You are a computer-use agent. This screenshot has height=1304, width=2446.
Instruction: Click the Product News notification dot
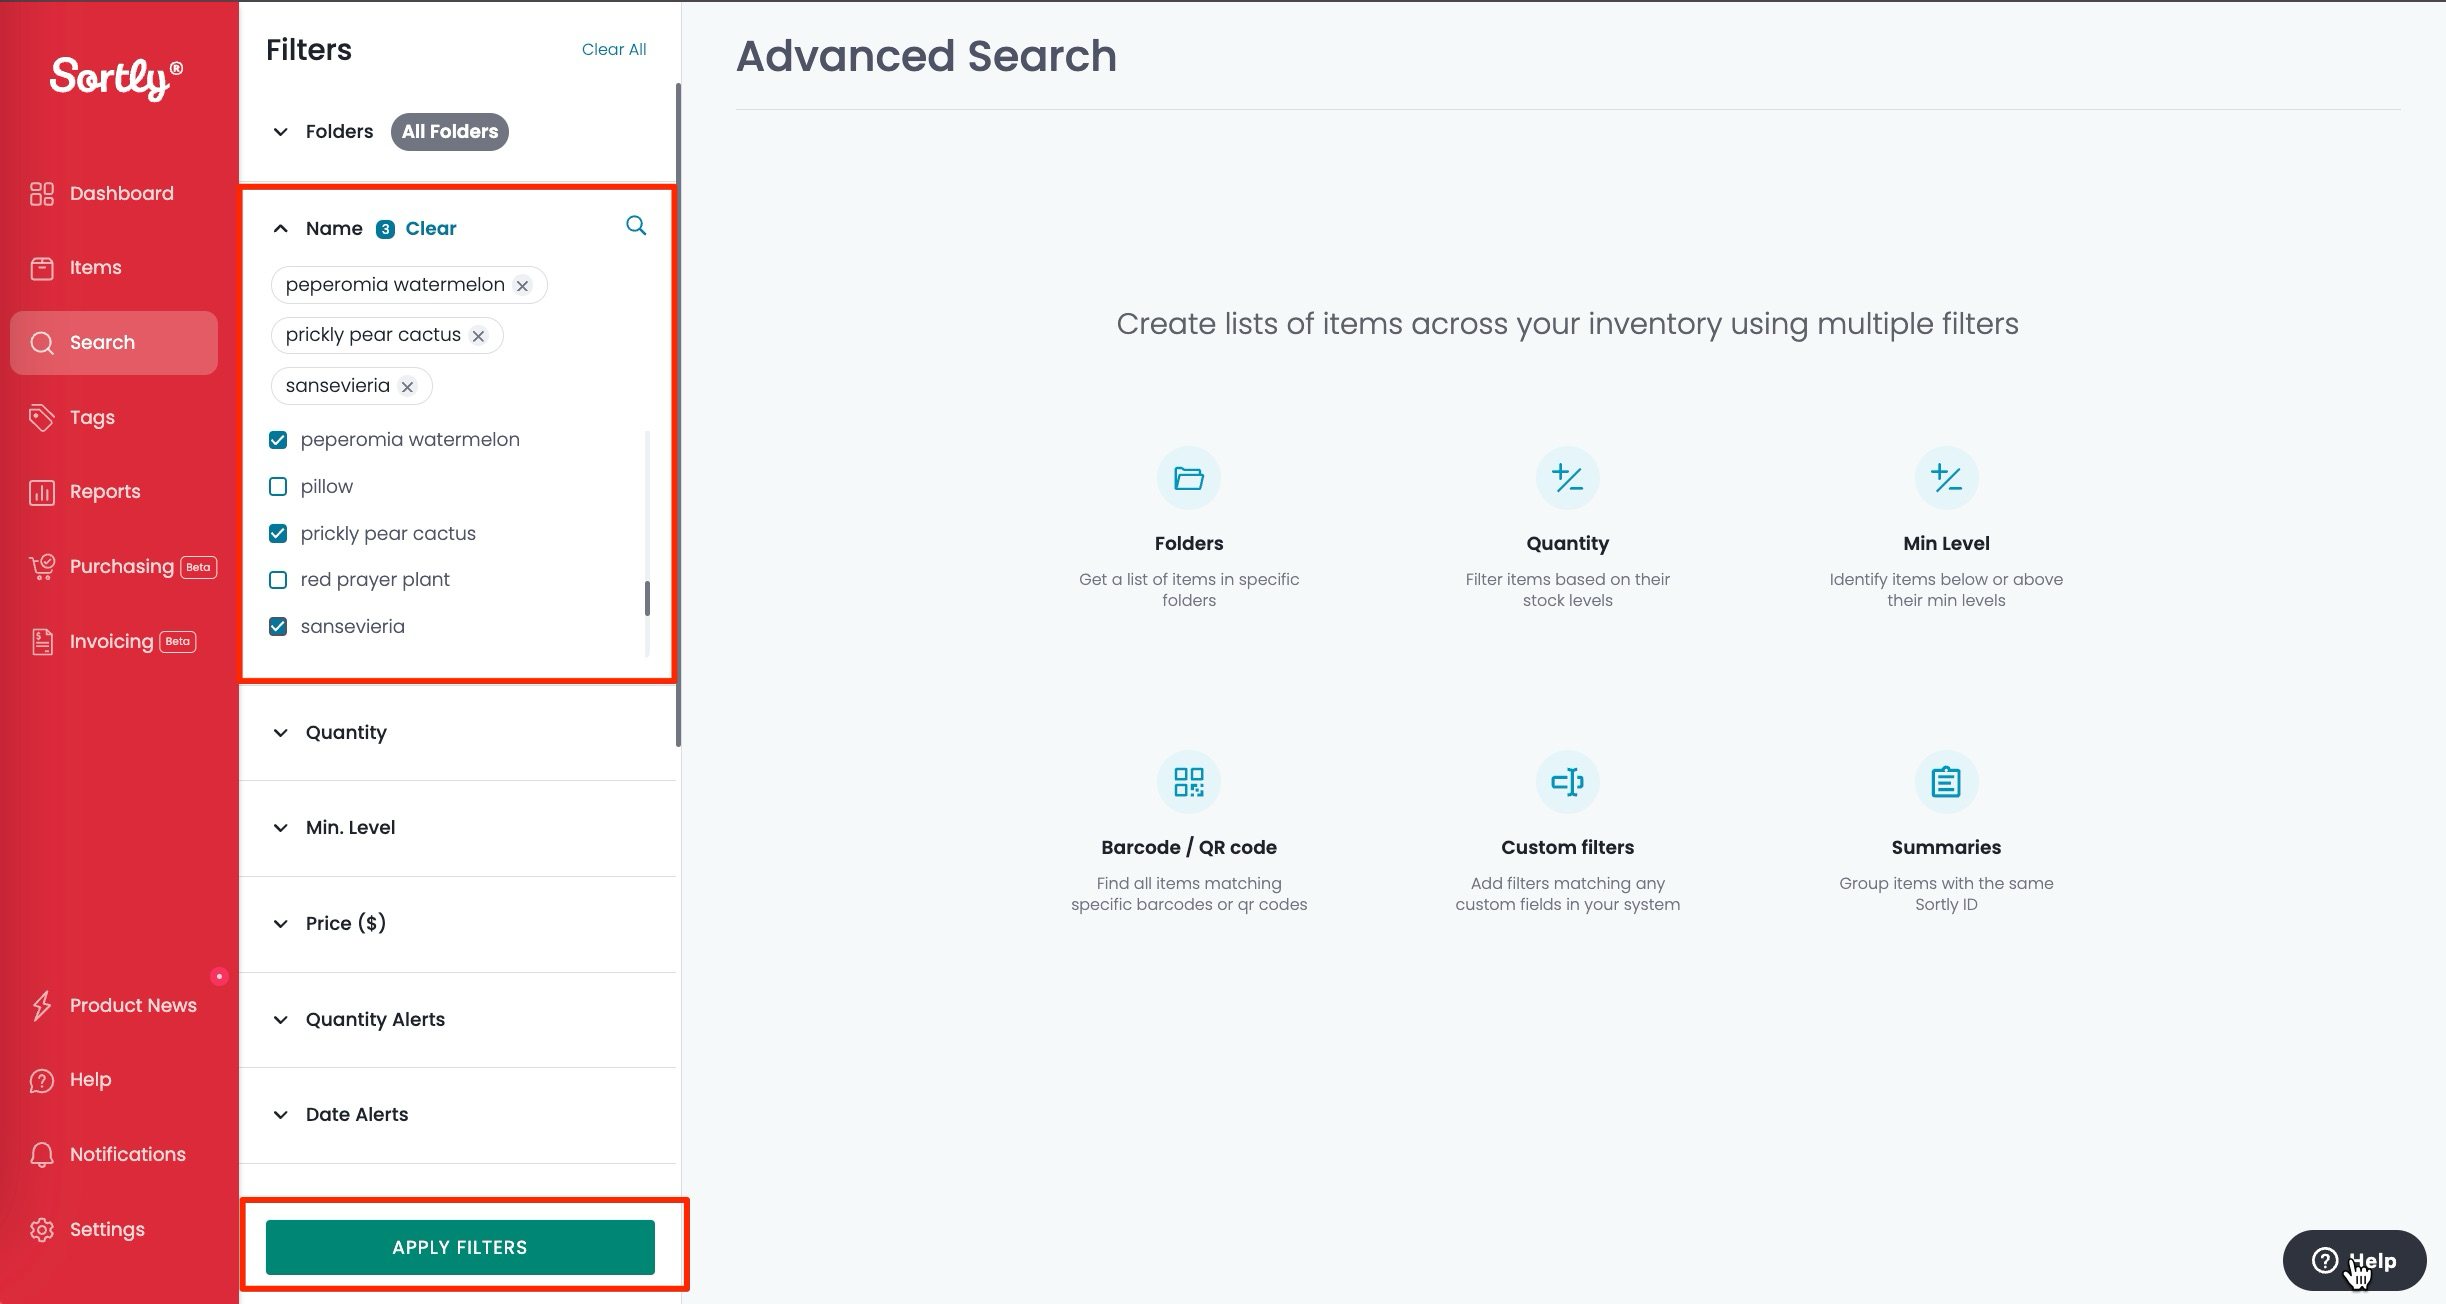coord(219,977)
